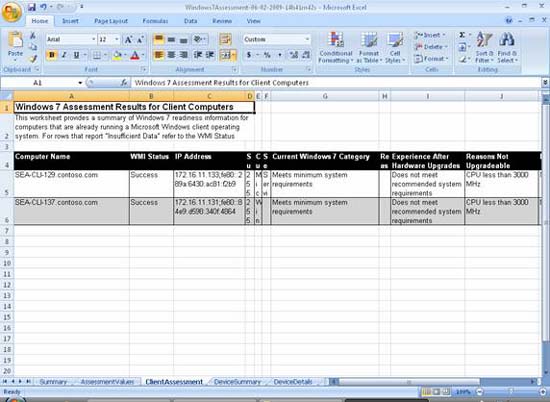This screenshot has height=402, width=550.
Task: Toggle Bold formatting
Action: tap(52, 55)
